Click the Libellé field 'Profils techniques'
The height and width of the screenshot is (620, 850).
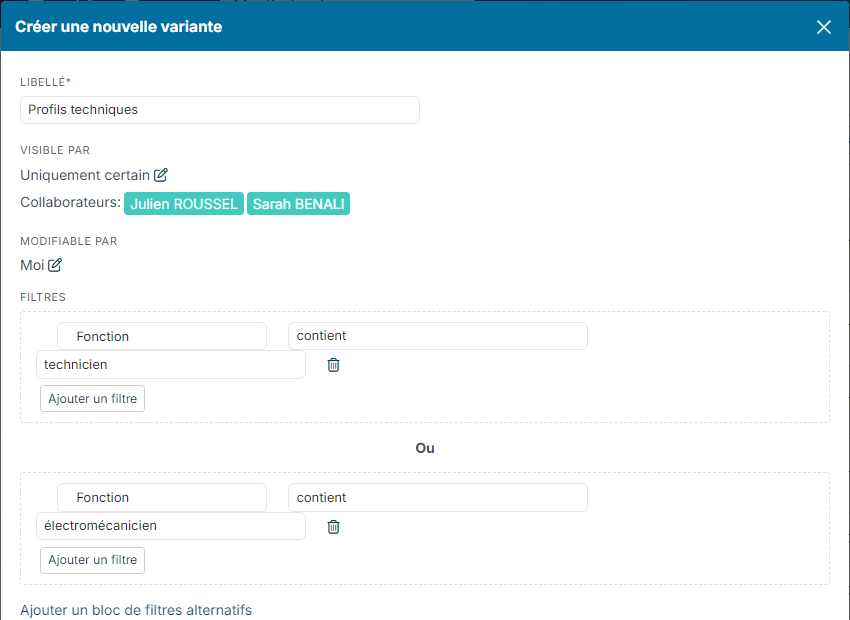[220, 110]
